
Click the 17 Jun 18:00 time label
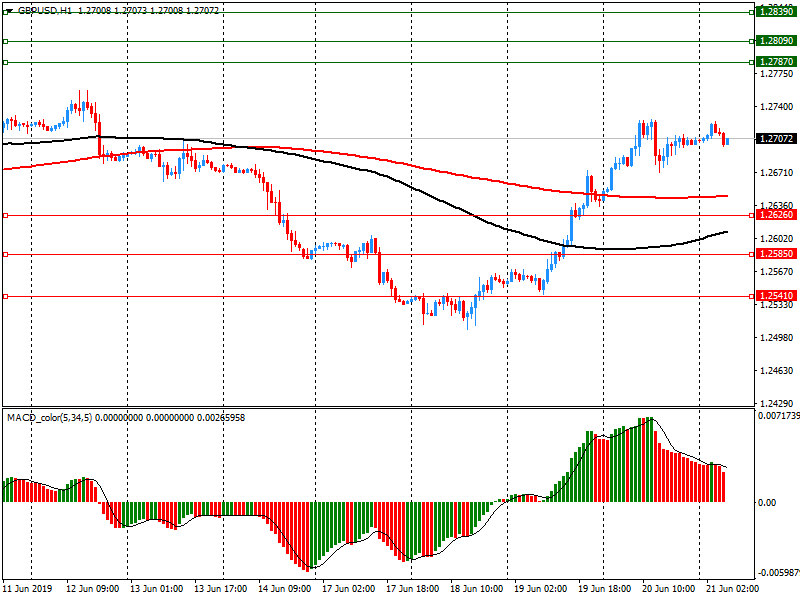coord(412,589)
